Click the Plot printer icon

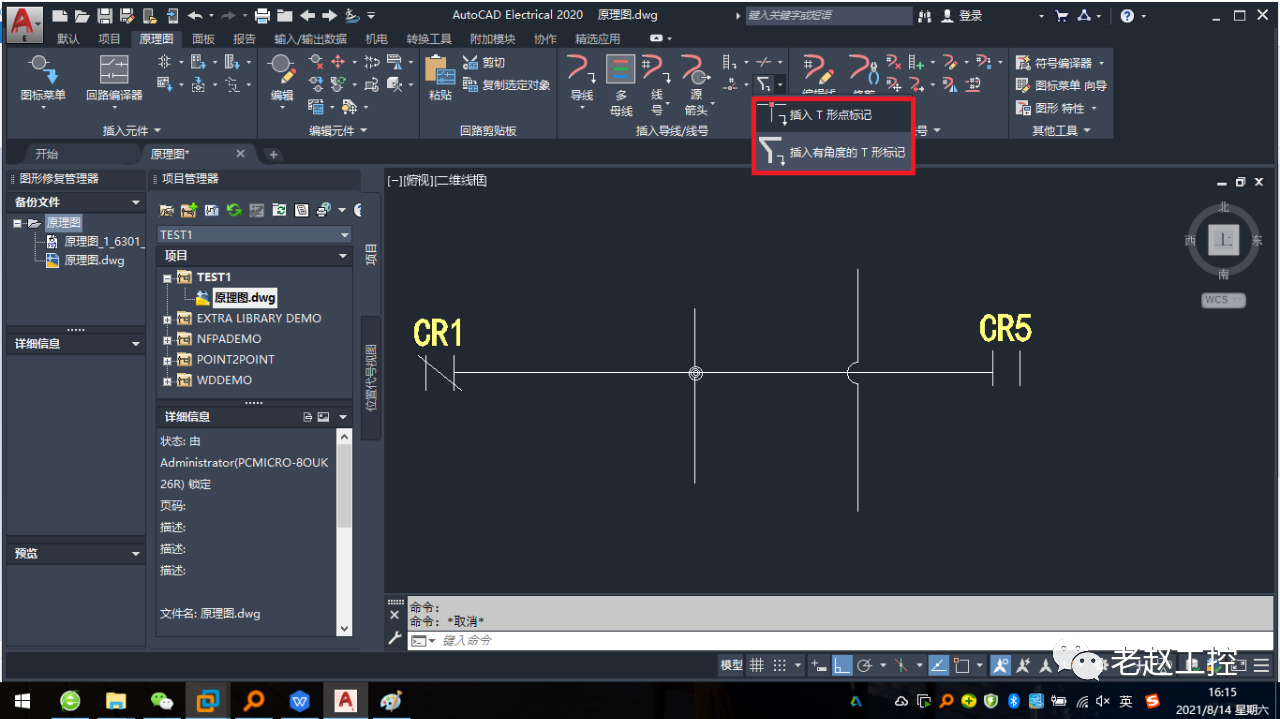click(x=262, y=16)
